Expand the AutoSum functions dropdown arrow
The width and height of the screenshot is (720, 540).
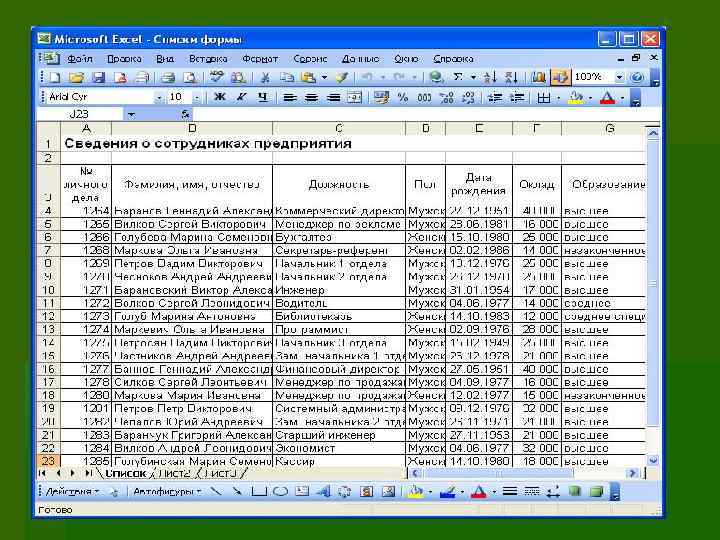tap(473, 78)
